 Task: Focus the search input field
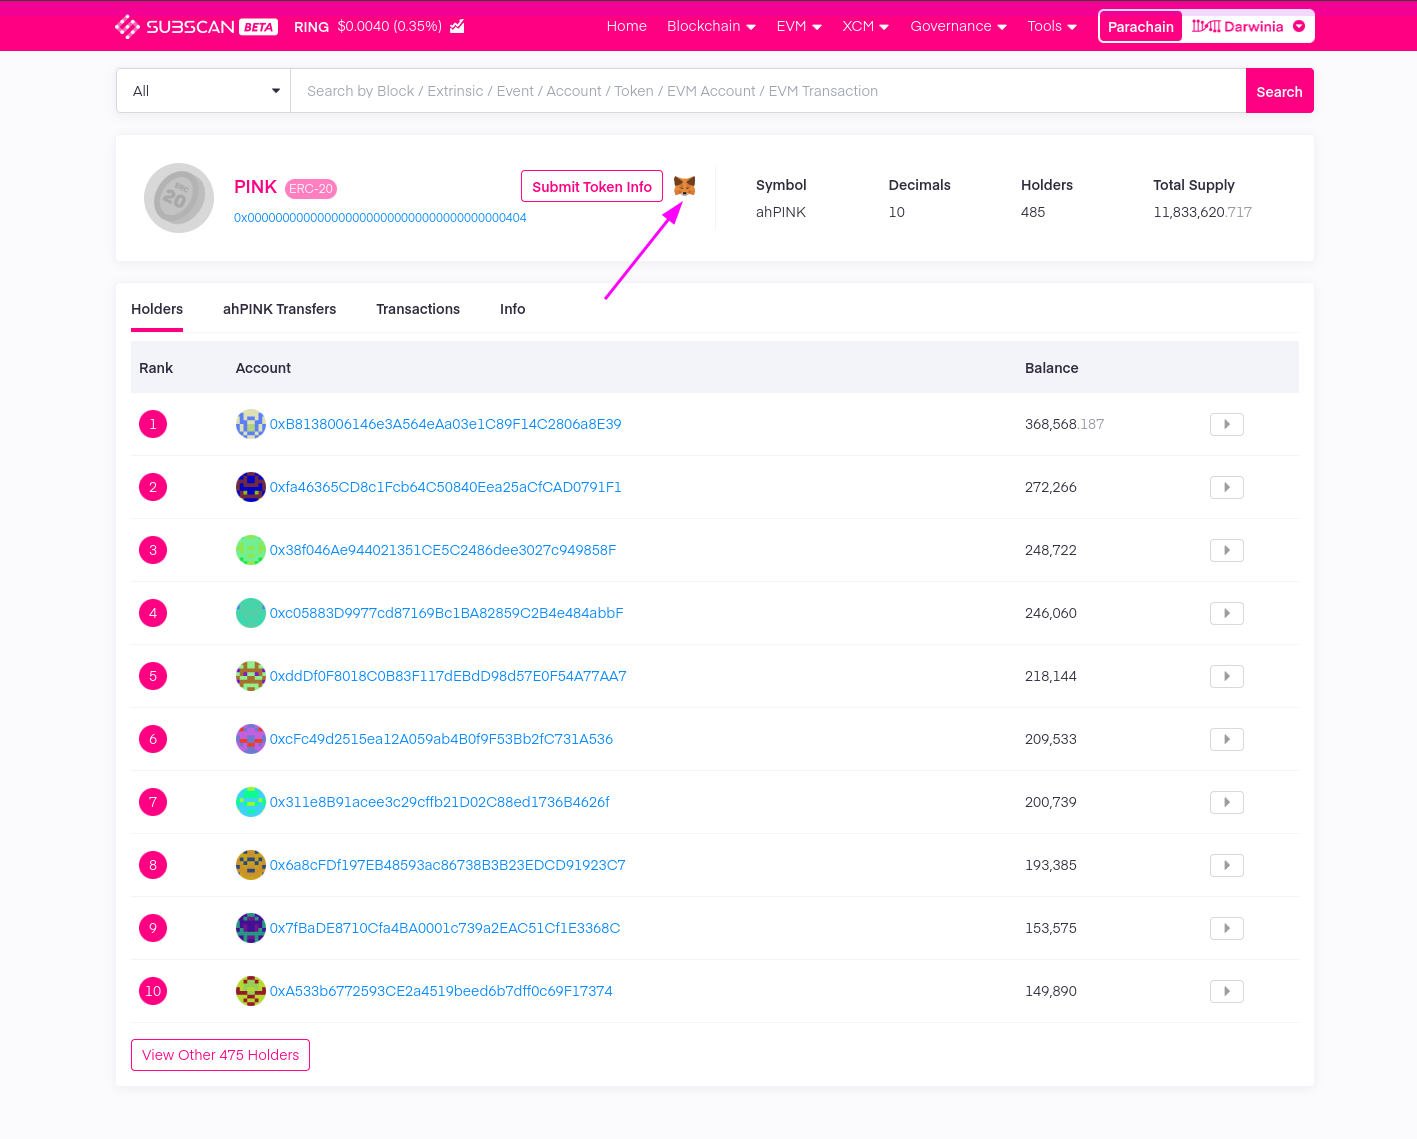click(x=767, y=91)
